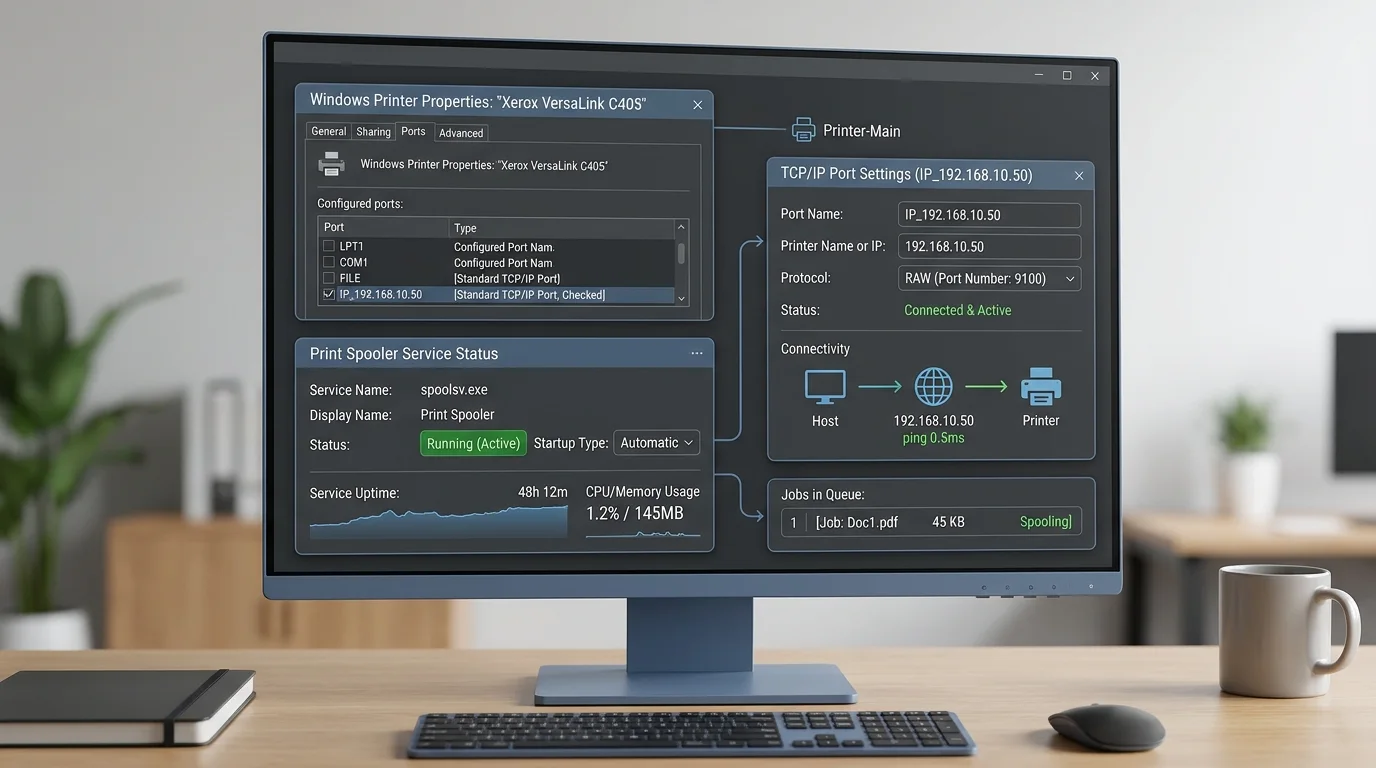Expand the Startup Type Automatic dropdown
The width and height of the screenshot is (1376, 768).
656,443
